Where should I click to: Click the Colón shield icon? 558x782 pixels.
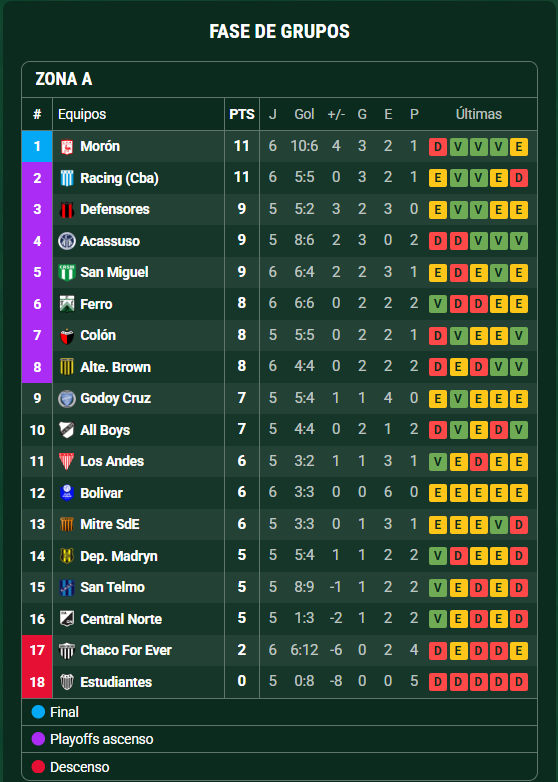[x=67, y=336]
